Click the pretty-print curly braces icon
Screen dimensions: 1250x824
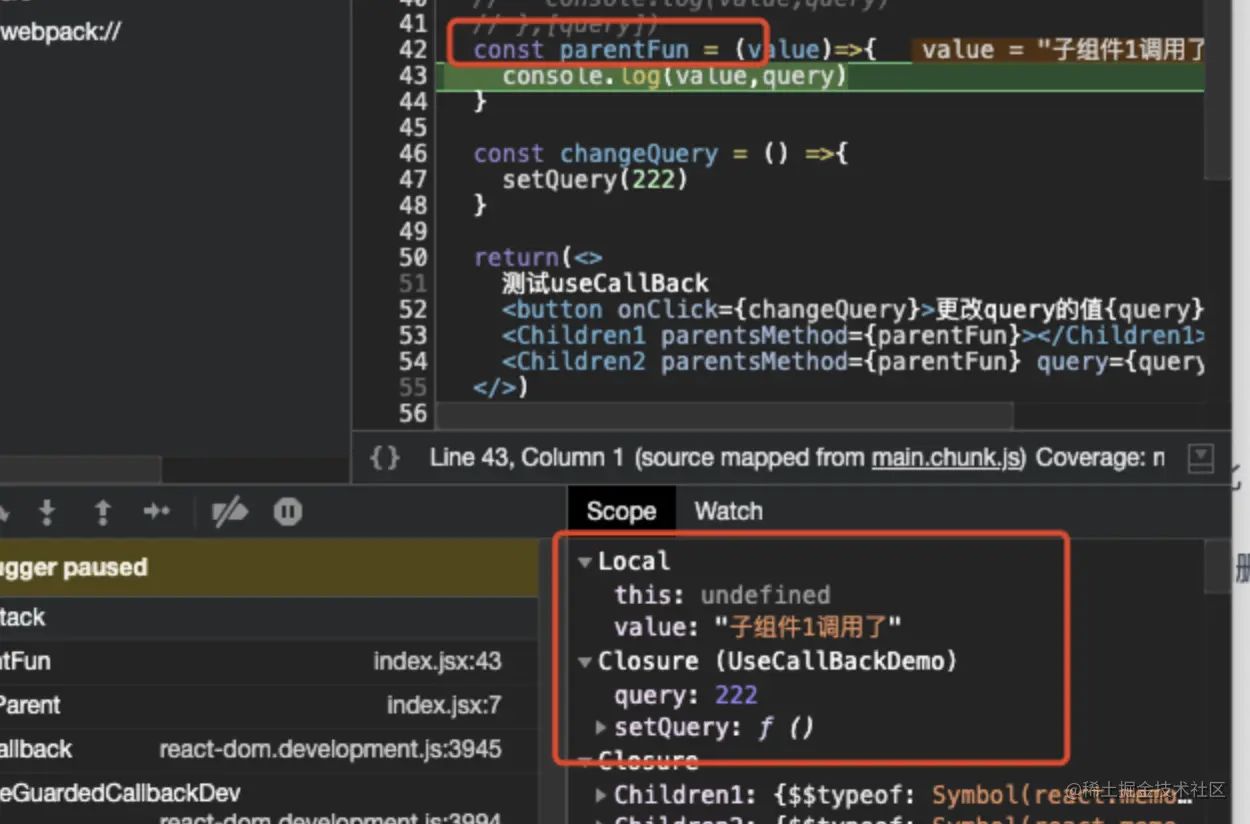[x=384, y=458]
